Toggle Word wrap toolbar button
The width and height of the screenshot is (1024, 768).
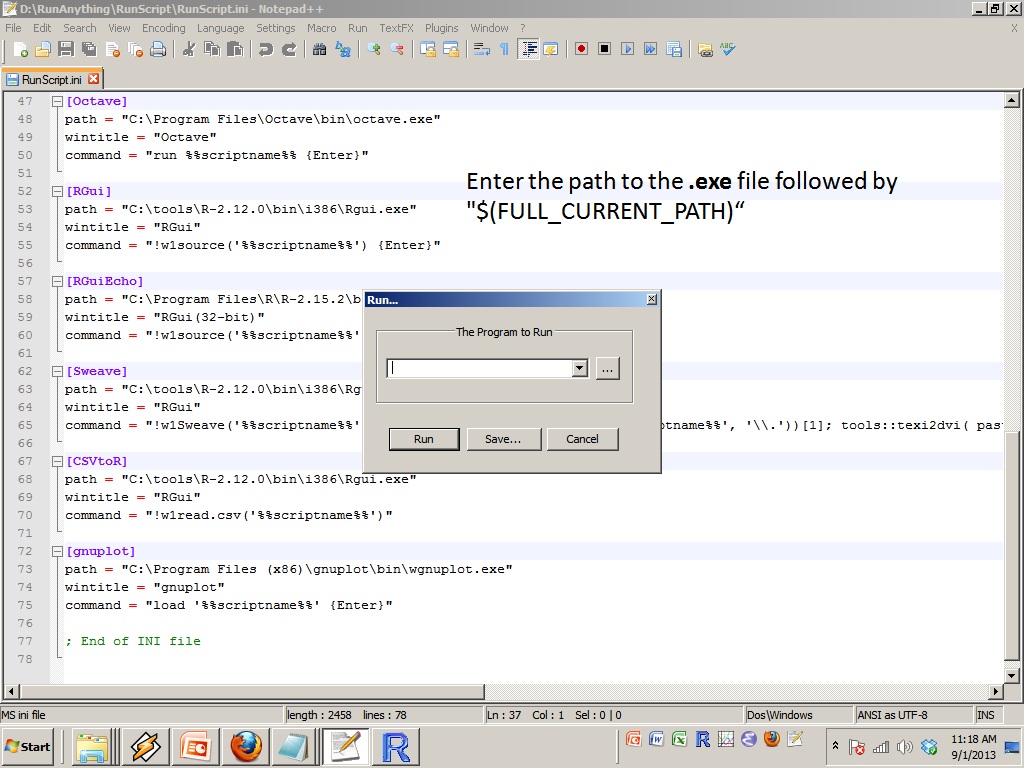(x=482, y=50)
